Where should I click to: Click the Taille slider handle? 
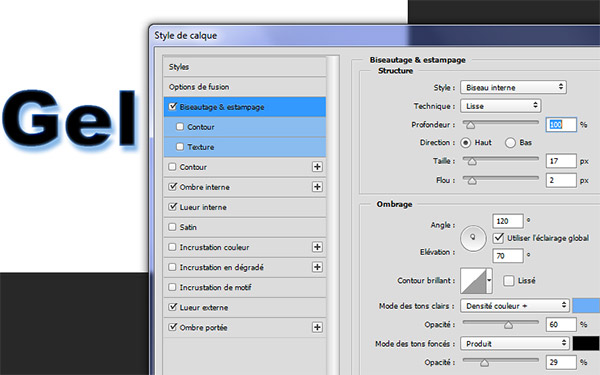(472, 162)
